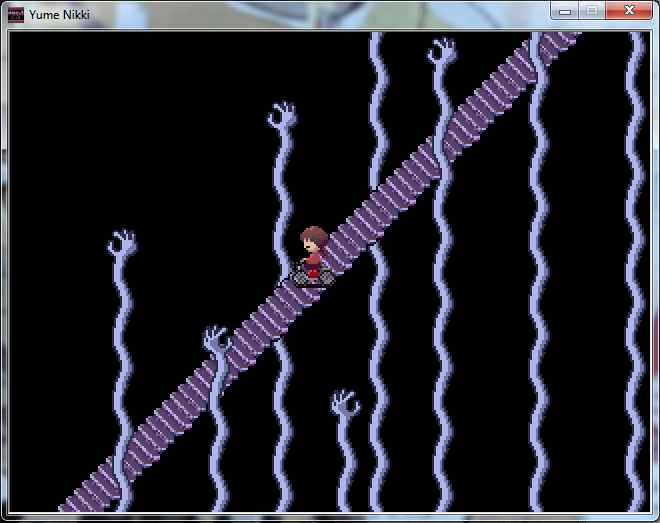Close the Yume Nikki window

[x=629, y=11]
